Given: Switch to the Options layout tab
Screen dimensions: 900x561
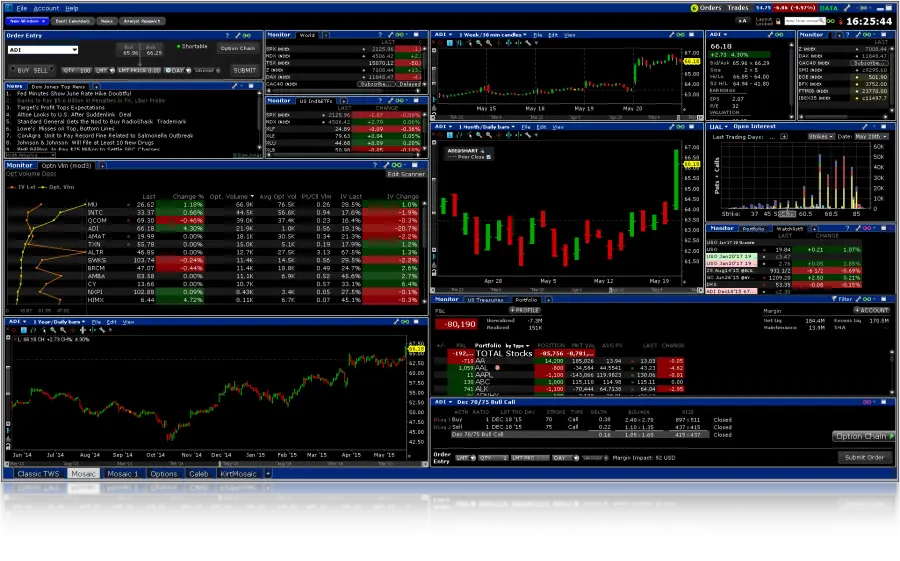Looking at the screenshot, I should click(x=163, y=473).
